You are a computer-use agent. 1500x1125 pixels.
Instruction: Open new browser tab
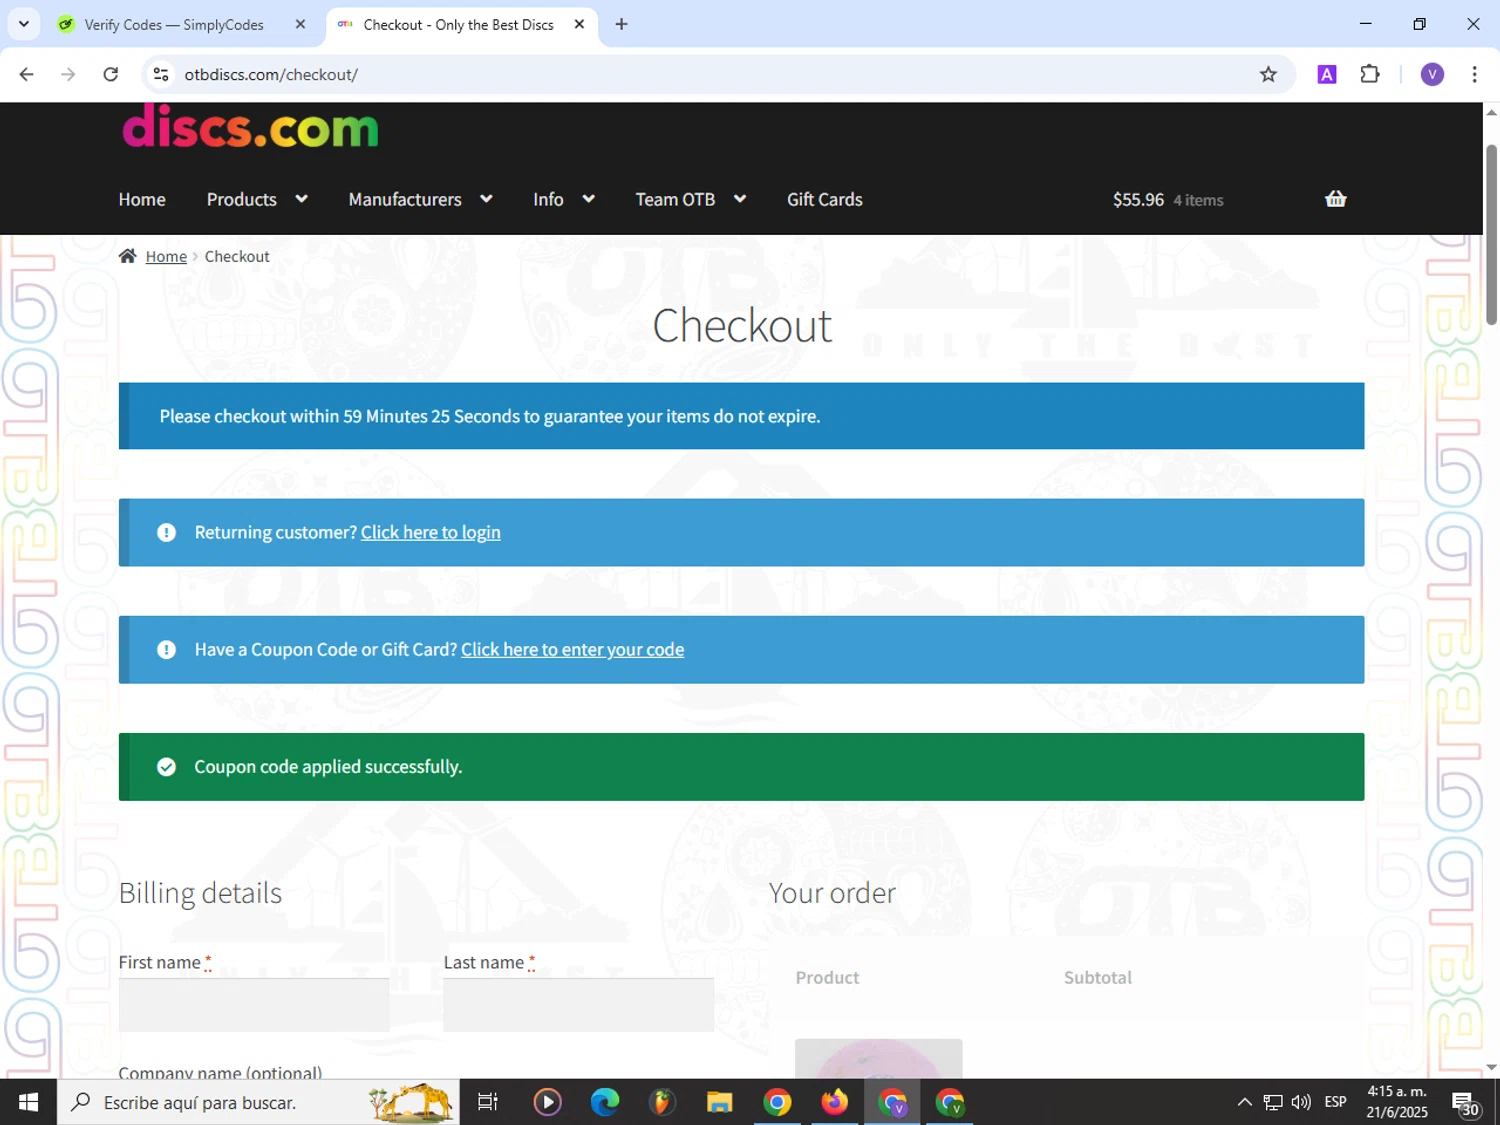621,24
